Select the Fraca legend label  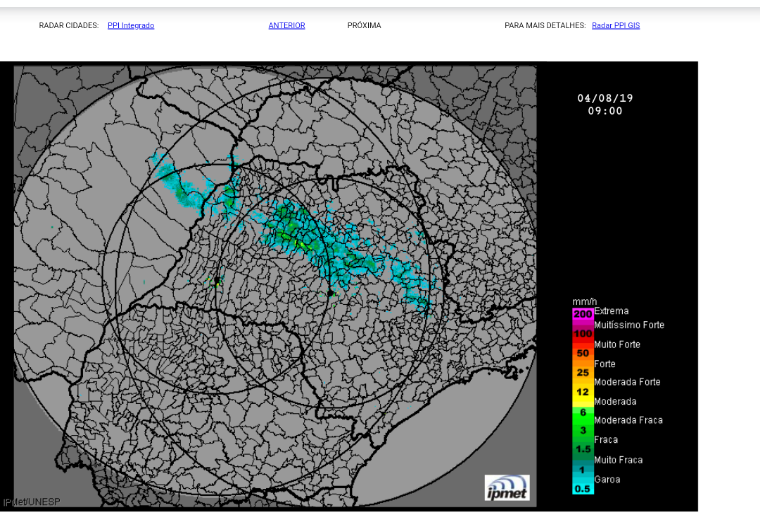(606, 440)
